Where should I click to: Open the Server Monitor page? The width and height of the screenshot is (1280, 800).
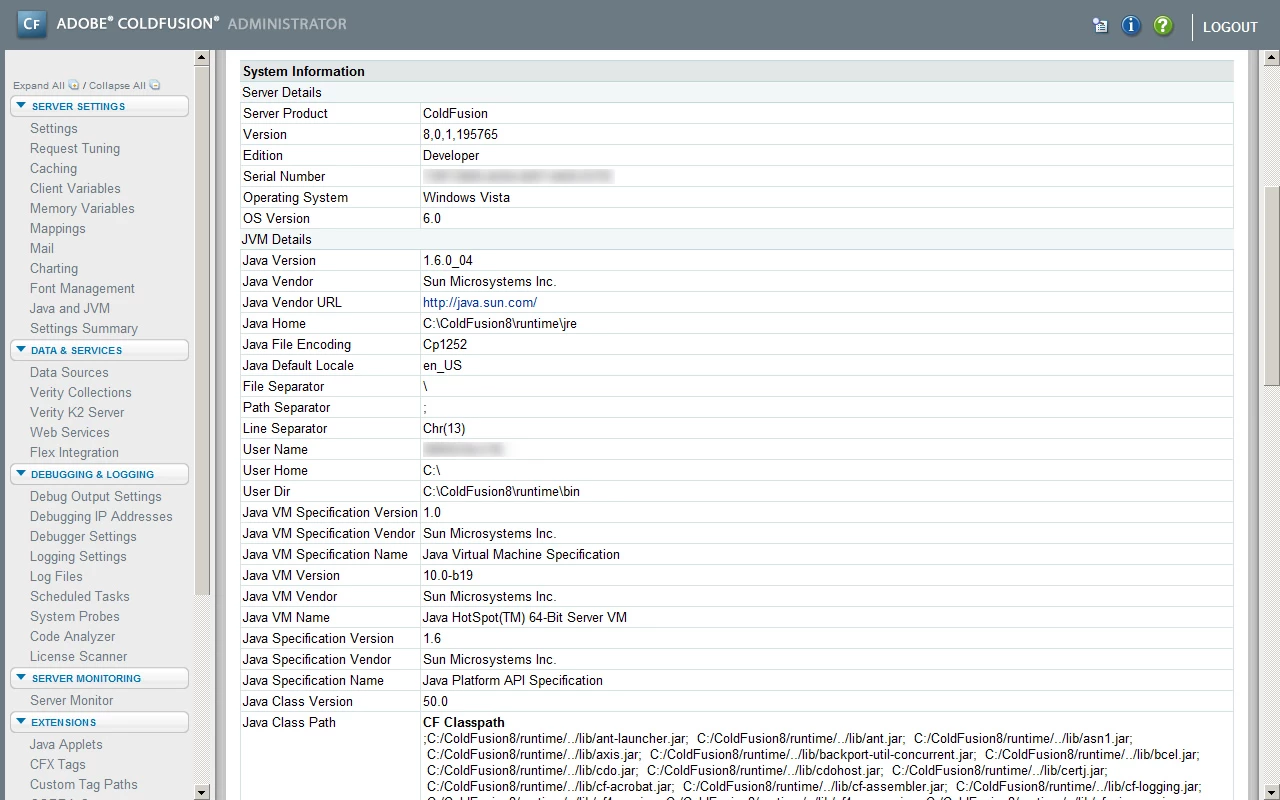pos(71,700)
